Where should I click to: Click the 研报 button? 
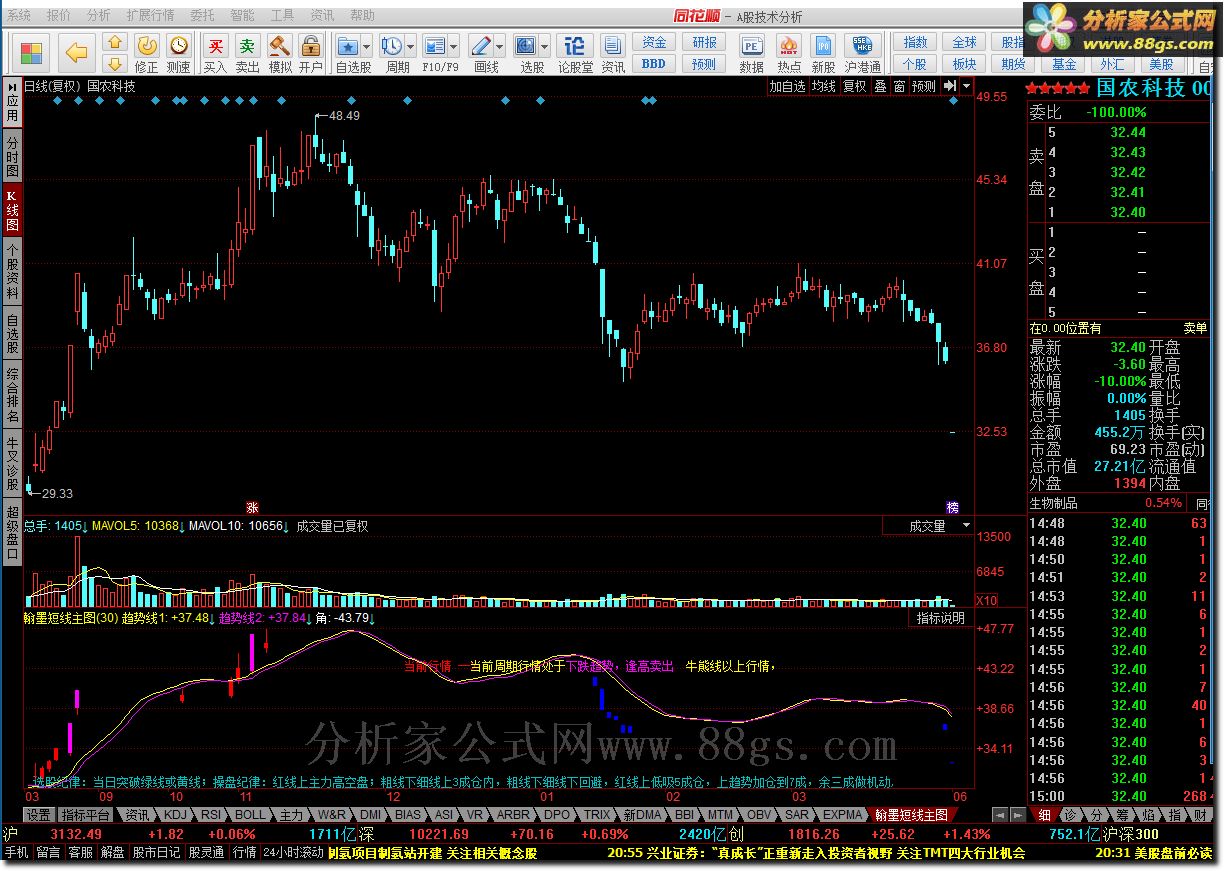coord(704,43)
